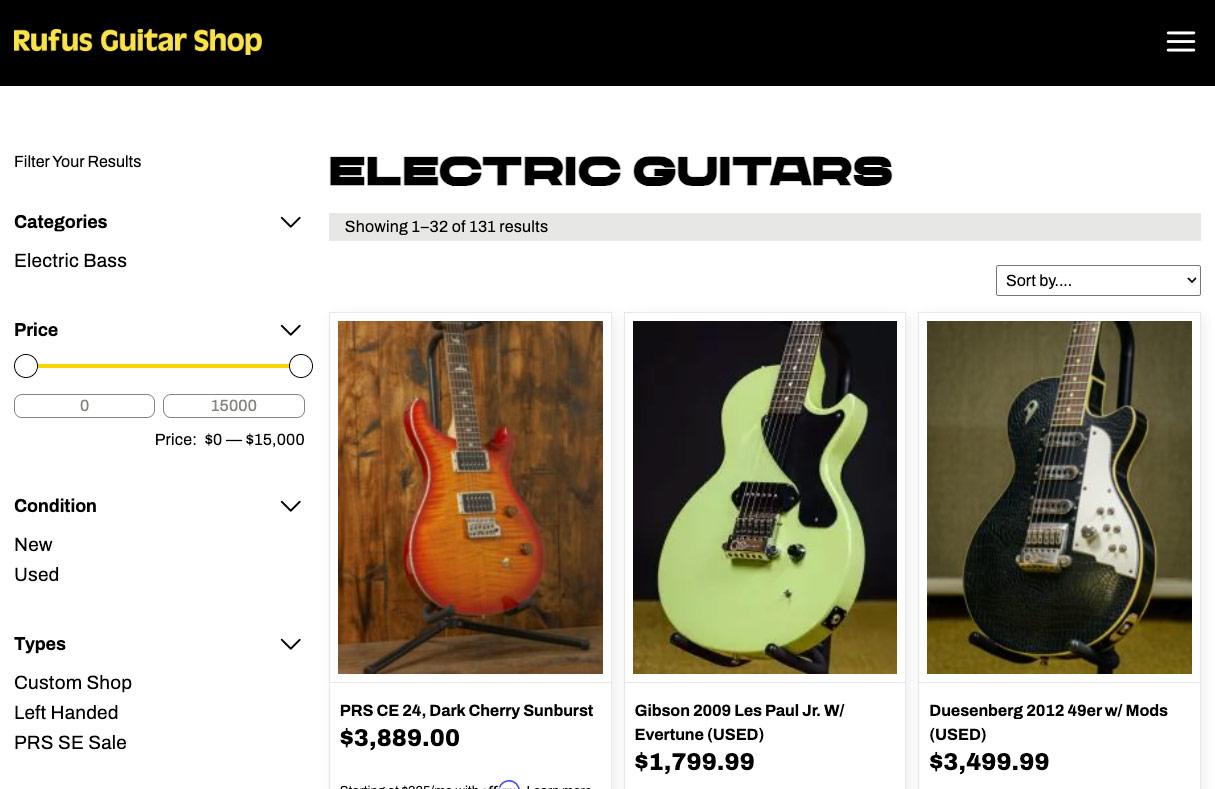Viewport: 1215px width, 789px height.
Task: Click the Affirm Learn more link
Action: click(558, 787)
